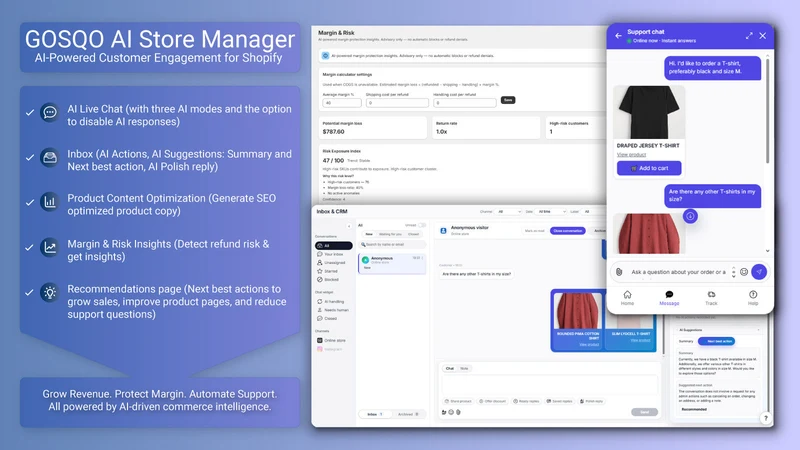Screen dimensions: 800x450
Task: Select Next best action in AI Suggestions
Action: click(x=716, y=341)
